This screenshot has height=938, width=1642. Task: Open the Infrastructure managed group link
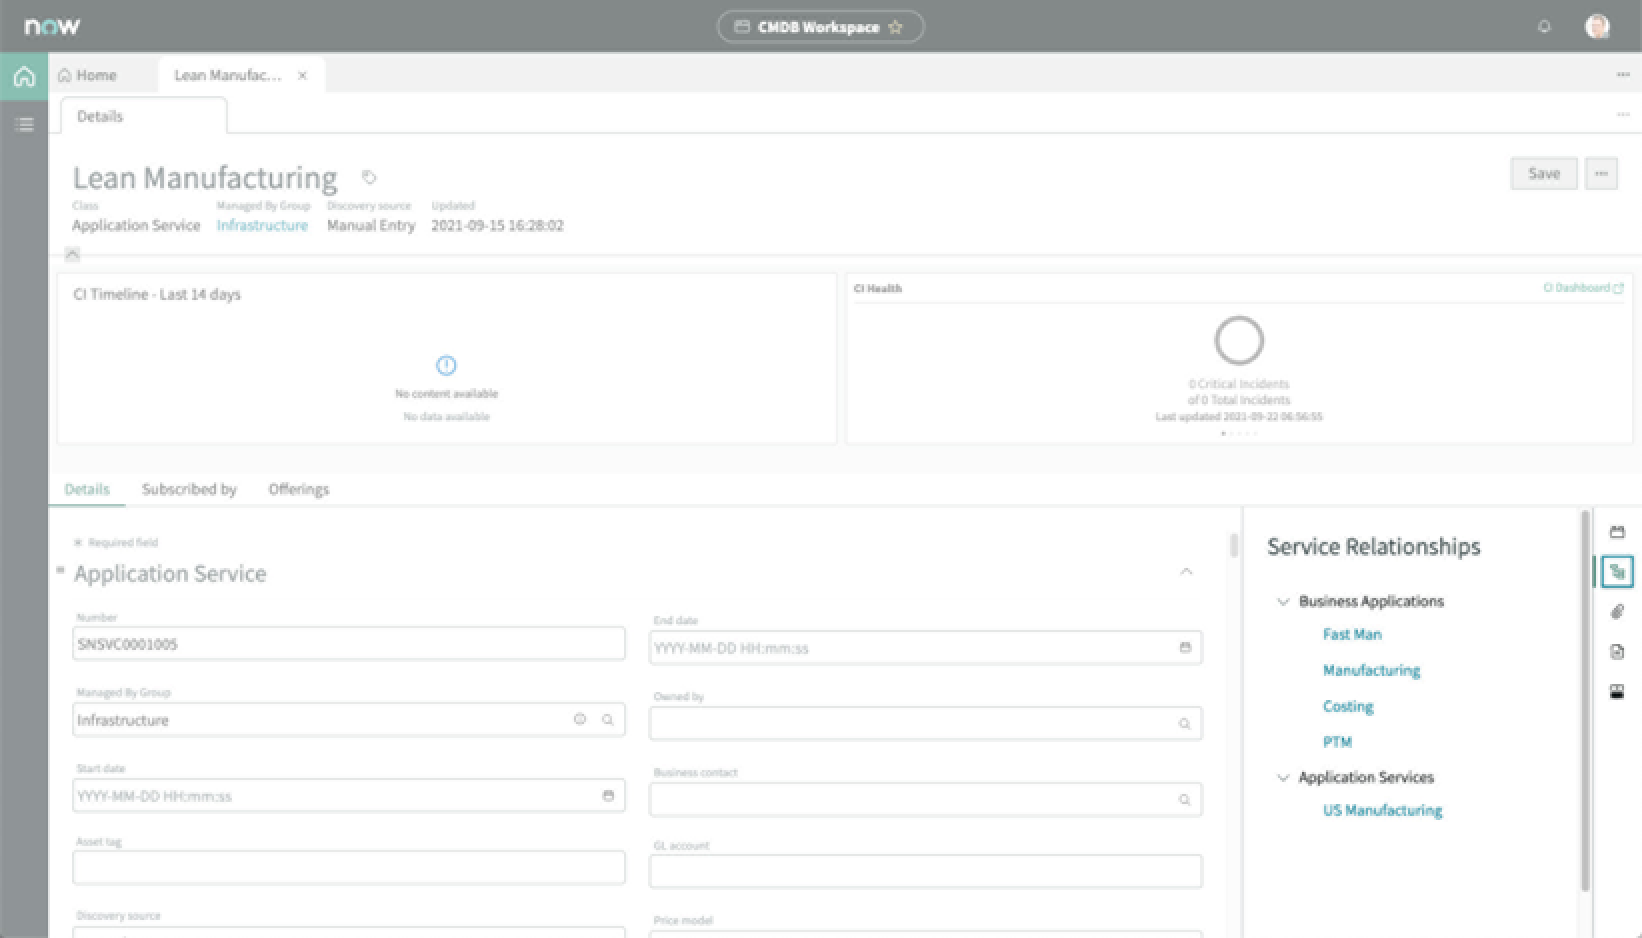(x=262, y=225)
